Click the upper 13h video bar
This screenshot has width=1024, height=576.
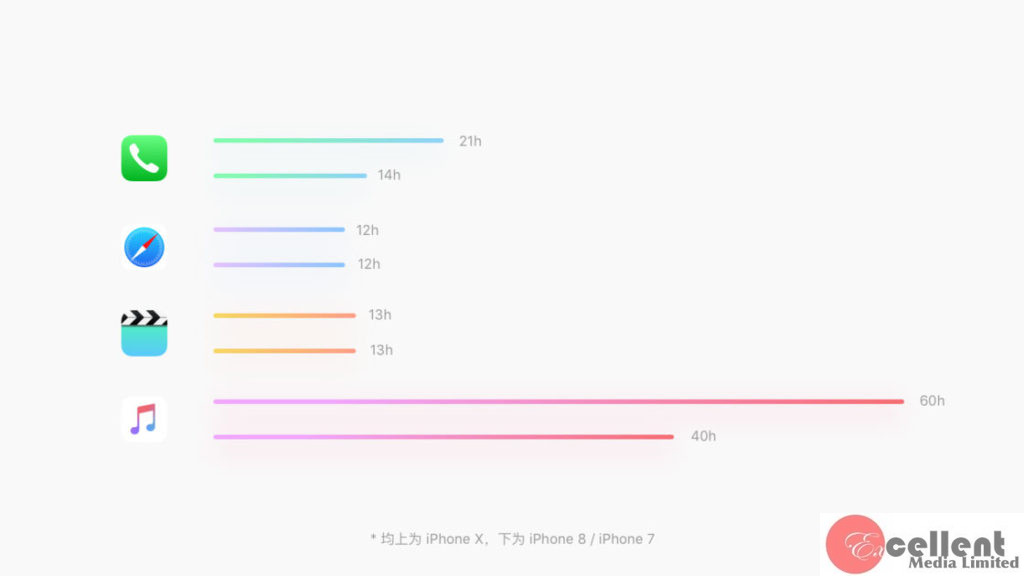tap(284, 316)
